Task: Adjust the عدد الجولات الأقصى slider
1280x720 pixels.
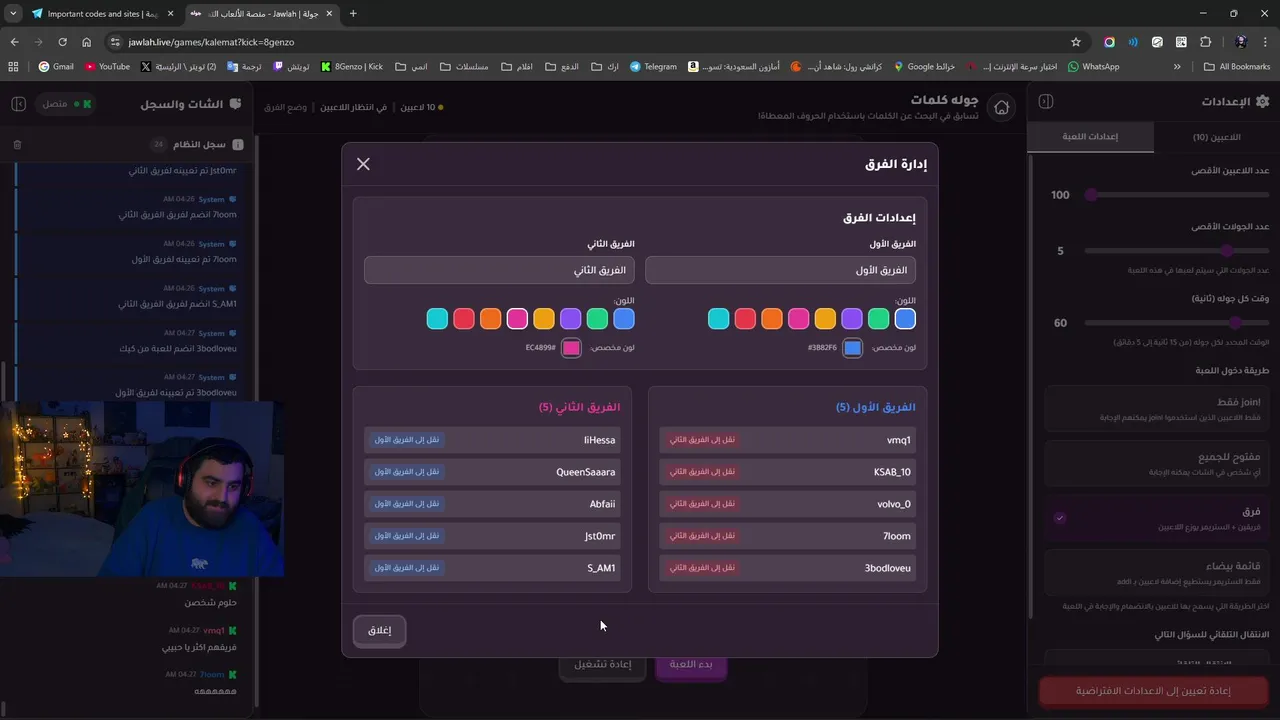Action: (x=1177, y=251)
